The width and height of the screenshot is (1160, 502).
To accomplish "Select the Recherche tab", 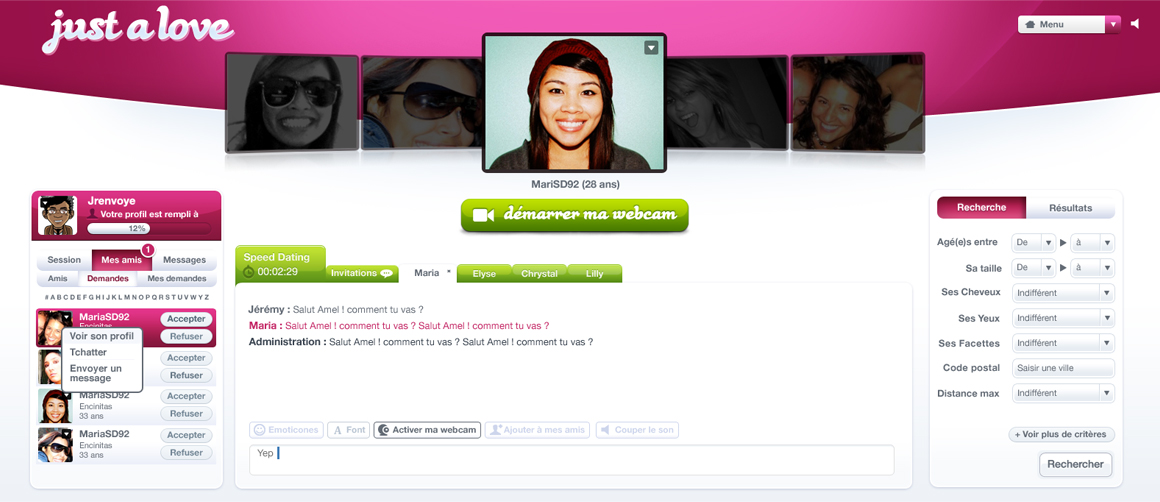I will click(982, 208).
